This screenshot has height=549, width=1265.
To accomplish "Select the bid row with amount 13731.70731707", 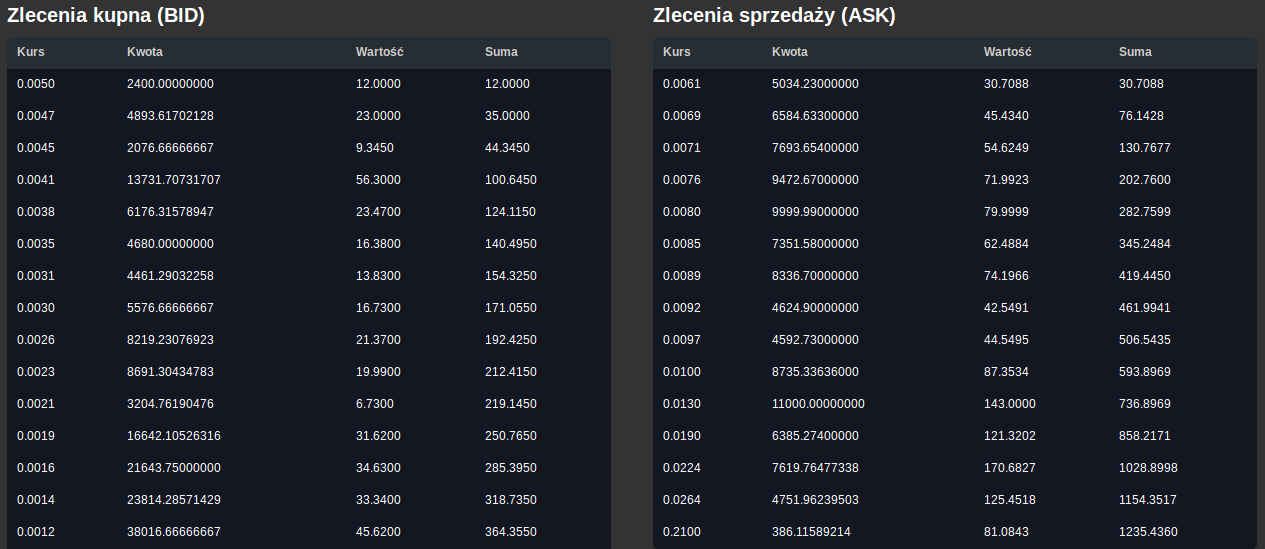I will click(309, 180).
